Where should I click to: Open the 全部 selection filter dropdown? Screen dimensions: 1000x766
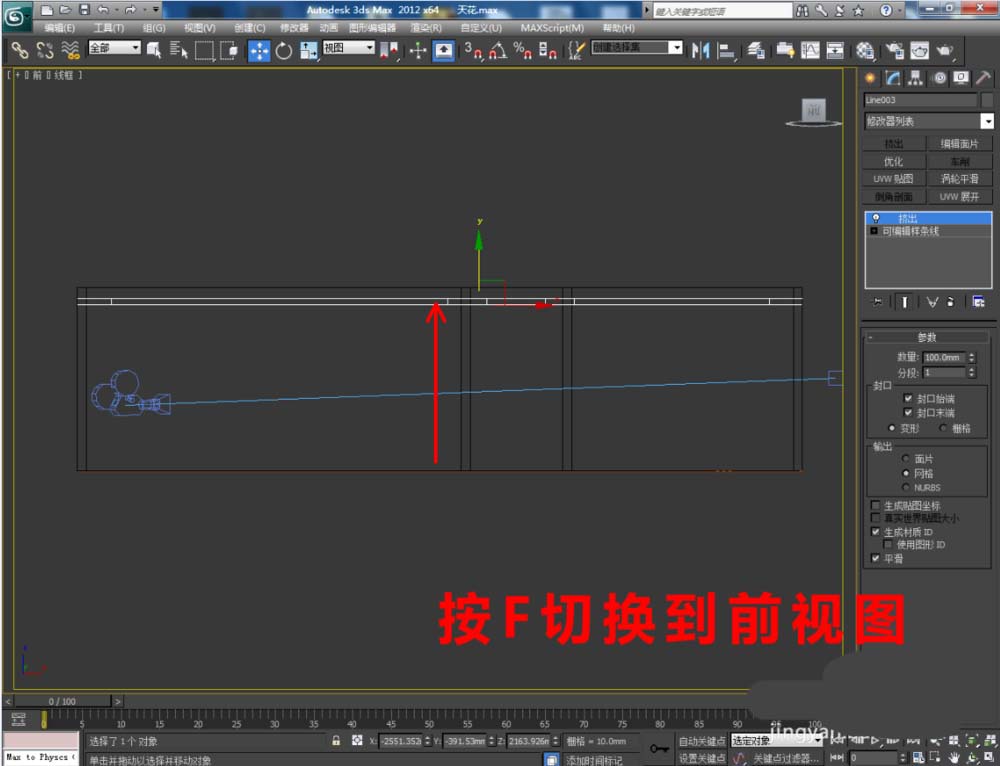pos(114,48)
